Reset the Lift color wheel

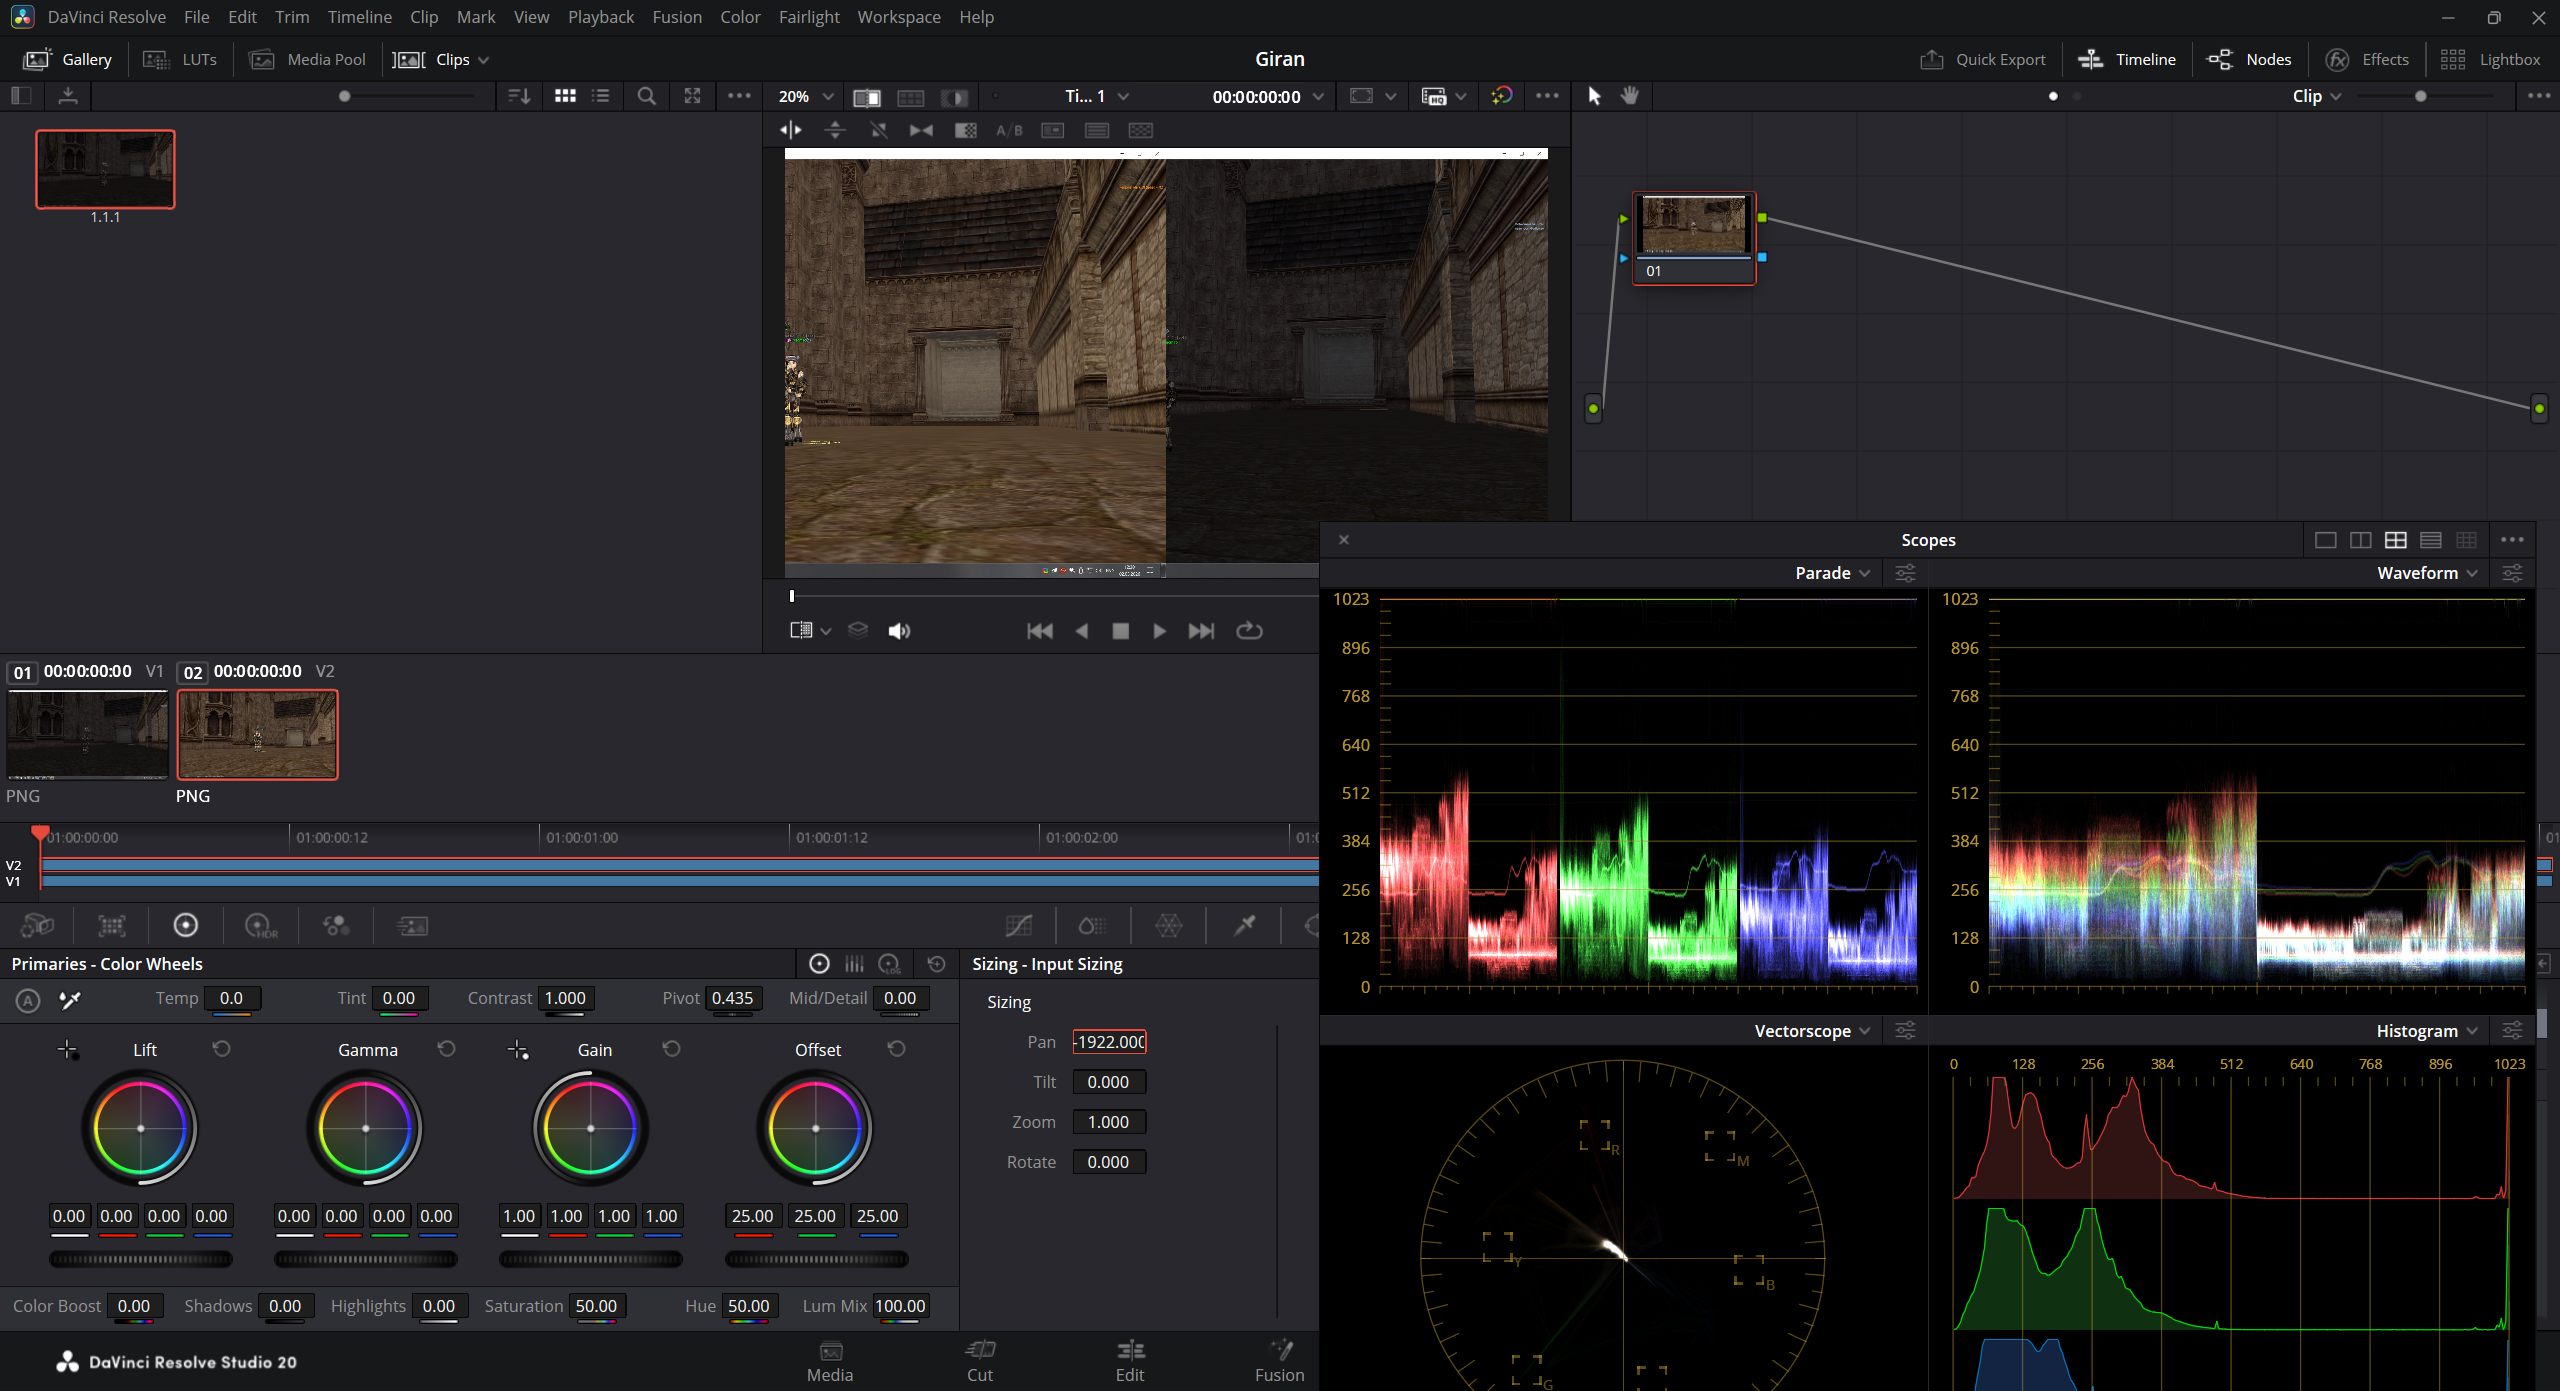click(222, 1048)
